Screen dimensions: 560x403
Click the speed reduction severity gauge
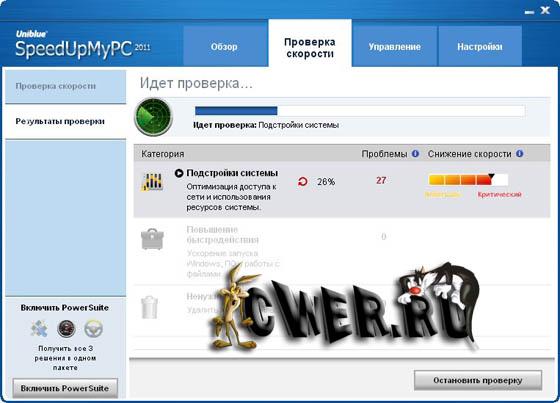click(x=468, y=179)
